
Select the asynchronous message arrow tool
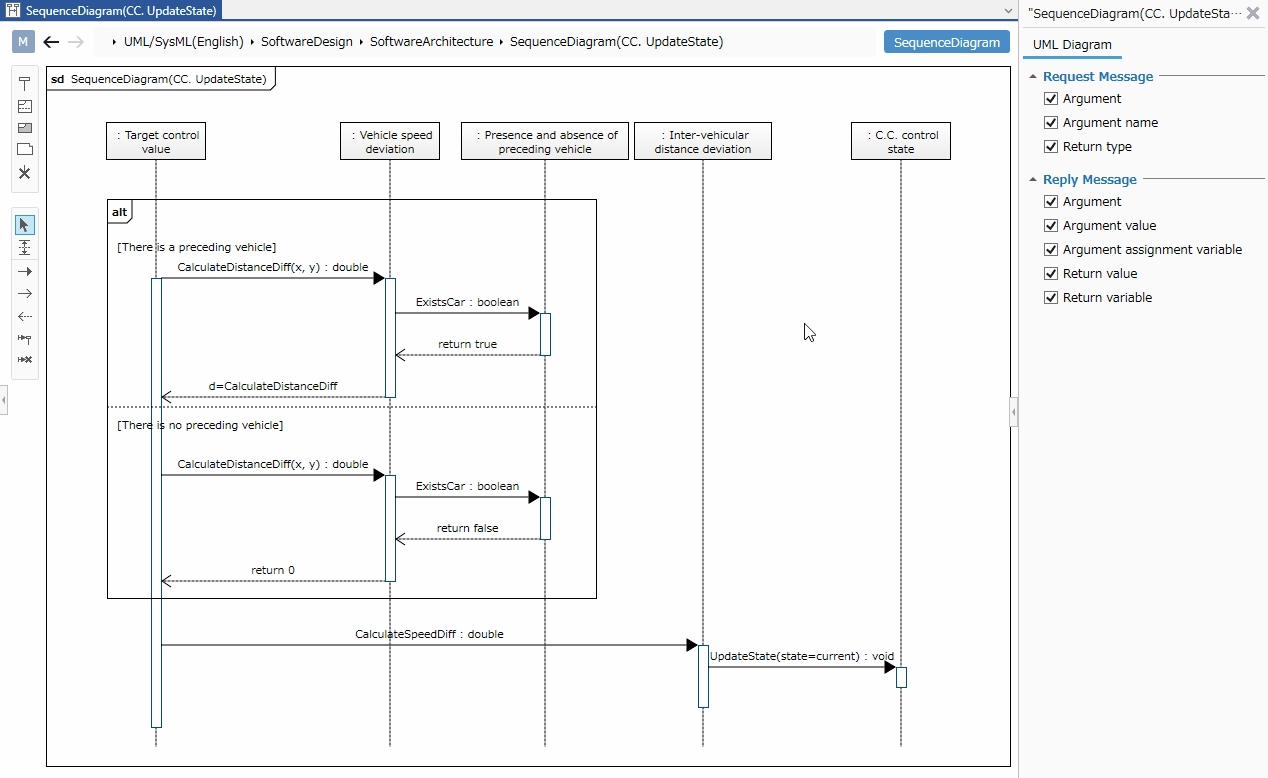pos(25,293)
